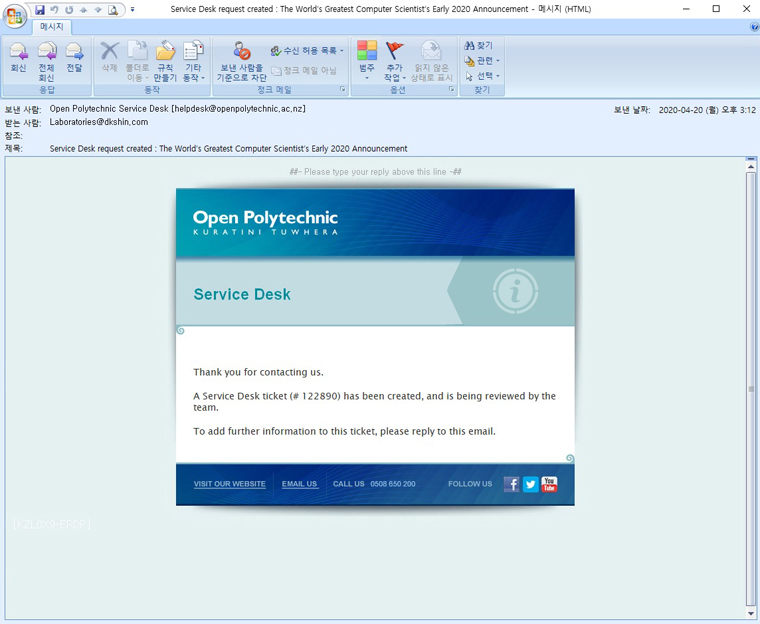The height and width of the screenshot is (624, 760).
Task: Click CALL US 0508 650 200 text
Action: click(x=374, y=484)
